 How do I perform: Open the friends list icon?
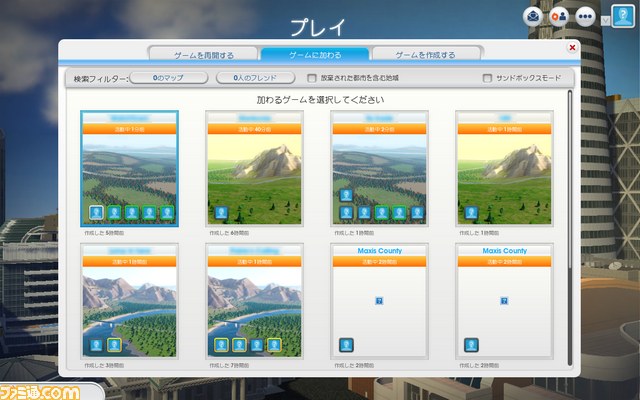click(559, 17)
